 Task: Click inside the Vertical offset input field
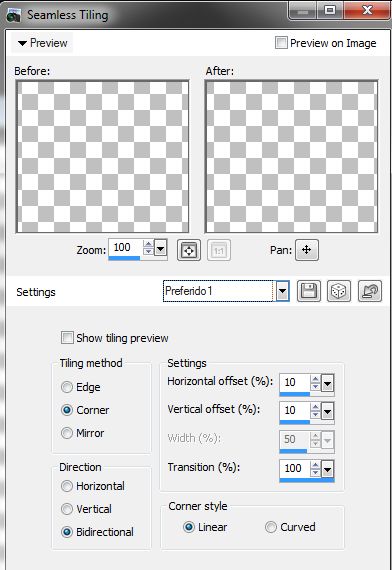tap(295, 411)
